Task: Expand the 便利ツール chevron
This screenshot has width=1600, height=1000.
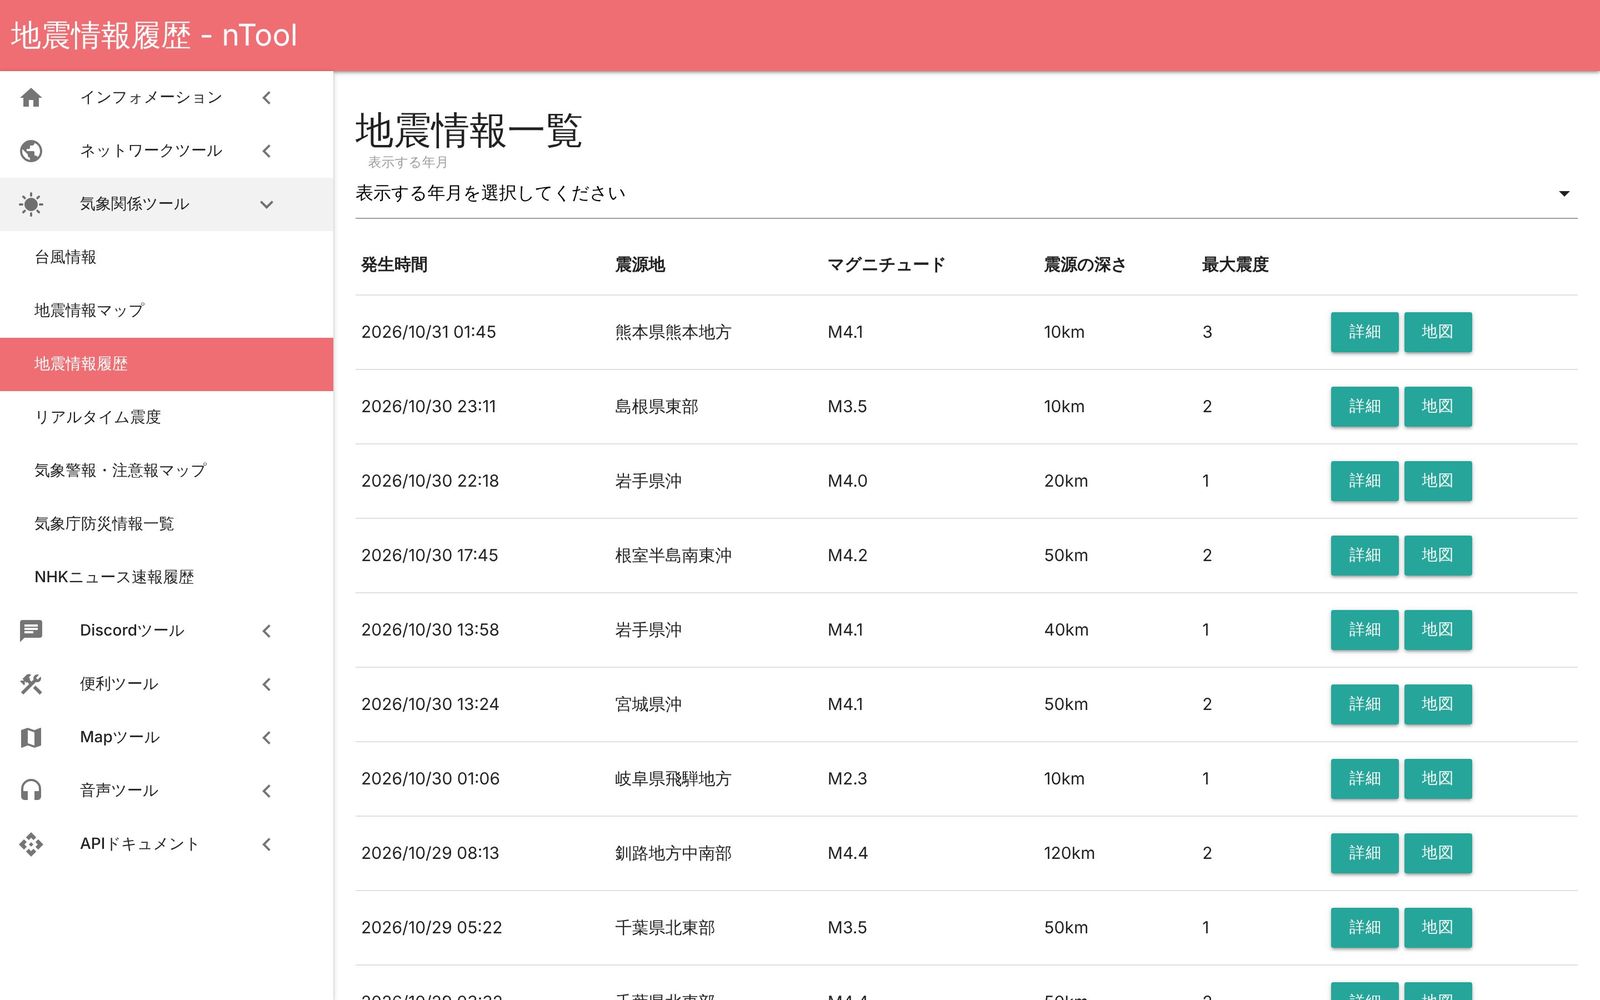Action: tap(266, 684)
